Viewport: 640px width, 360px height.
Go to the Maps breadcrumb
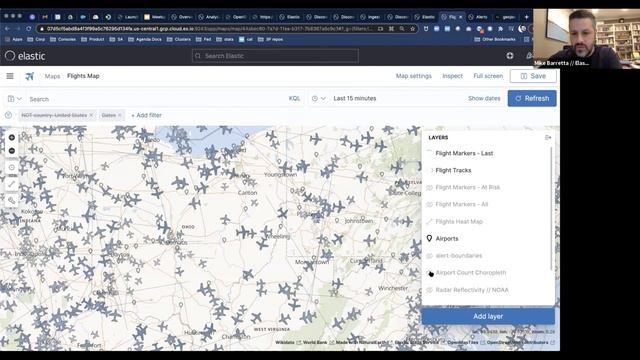pyautogui.click(x=52, y=76)
